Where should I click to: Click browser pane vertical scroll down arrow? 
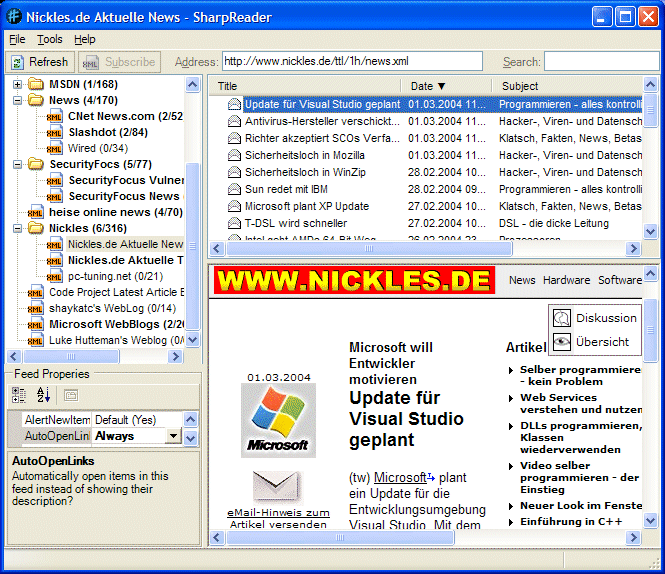tap(650, 520)
